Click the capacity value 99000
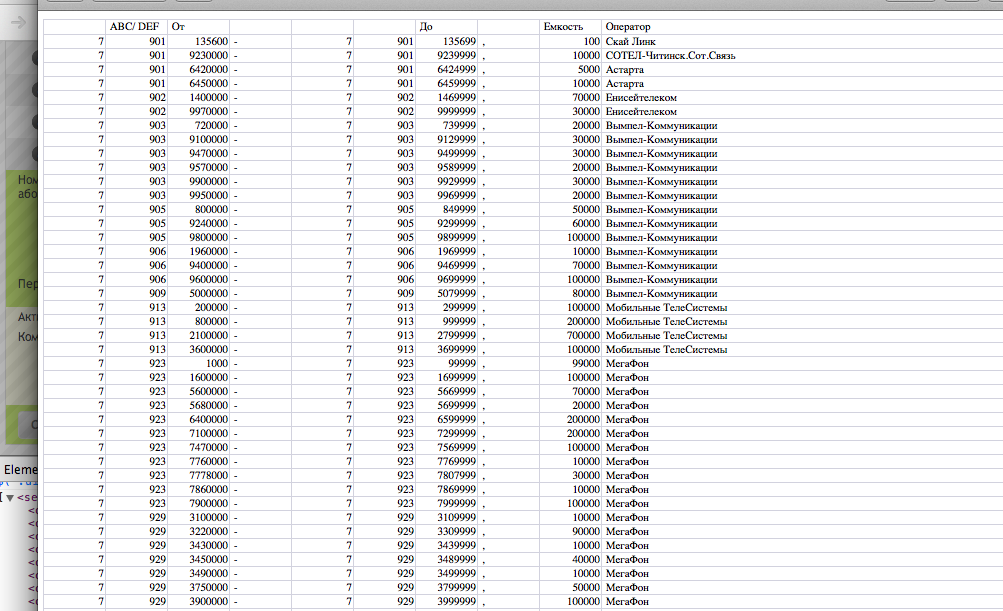1003x611 pixels. coord(586,364)
